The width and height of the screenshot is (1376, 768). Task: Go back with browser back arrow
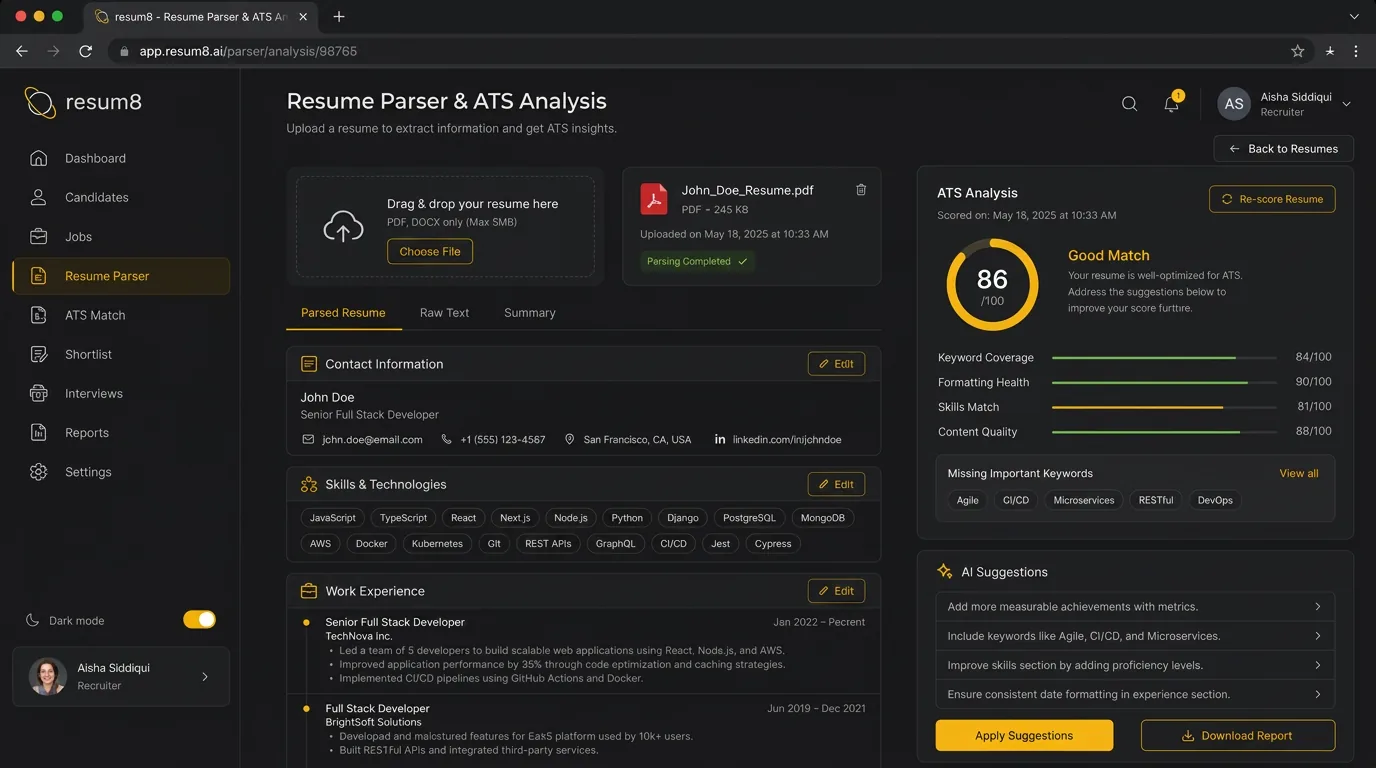click(22, 51)
